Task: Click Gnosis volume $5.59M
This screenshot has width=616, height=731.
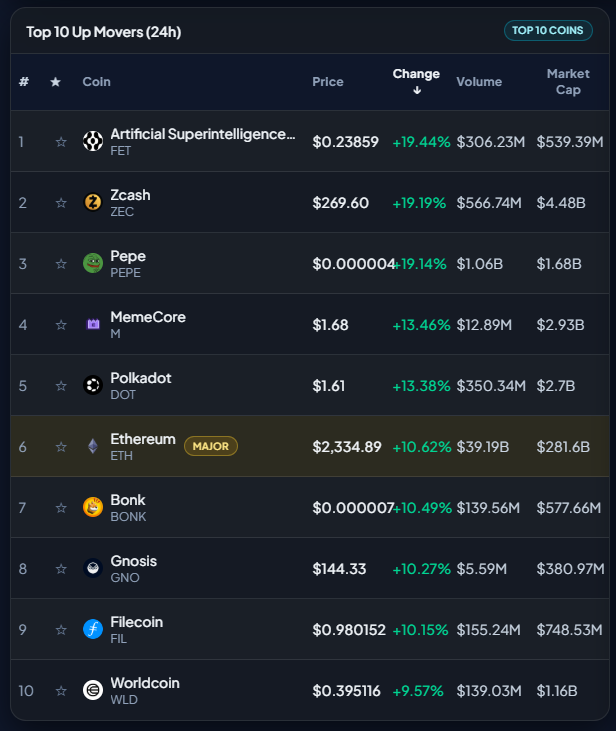Action: point(481,569)
